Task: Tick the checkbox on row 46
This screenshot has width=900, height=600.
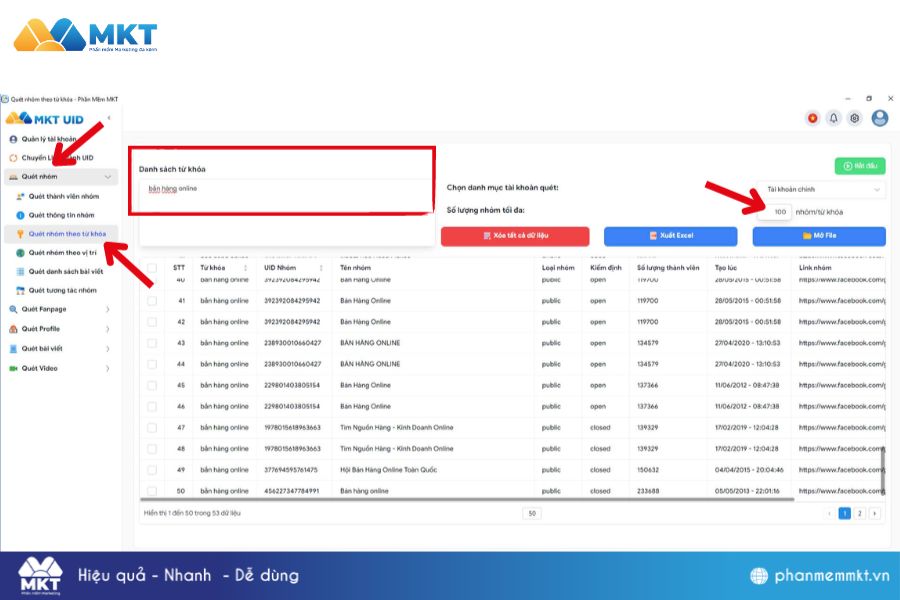Action: click(152, 407)
